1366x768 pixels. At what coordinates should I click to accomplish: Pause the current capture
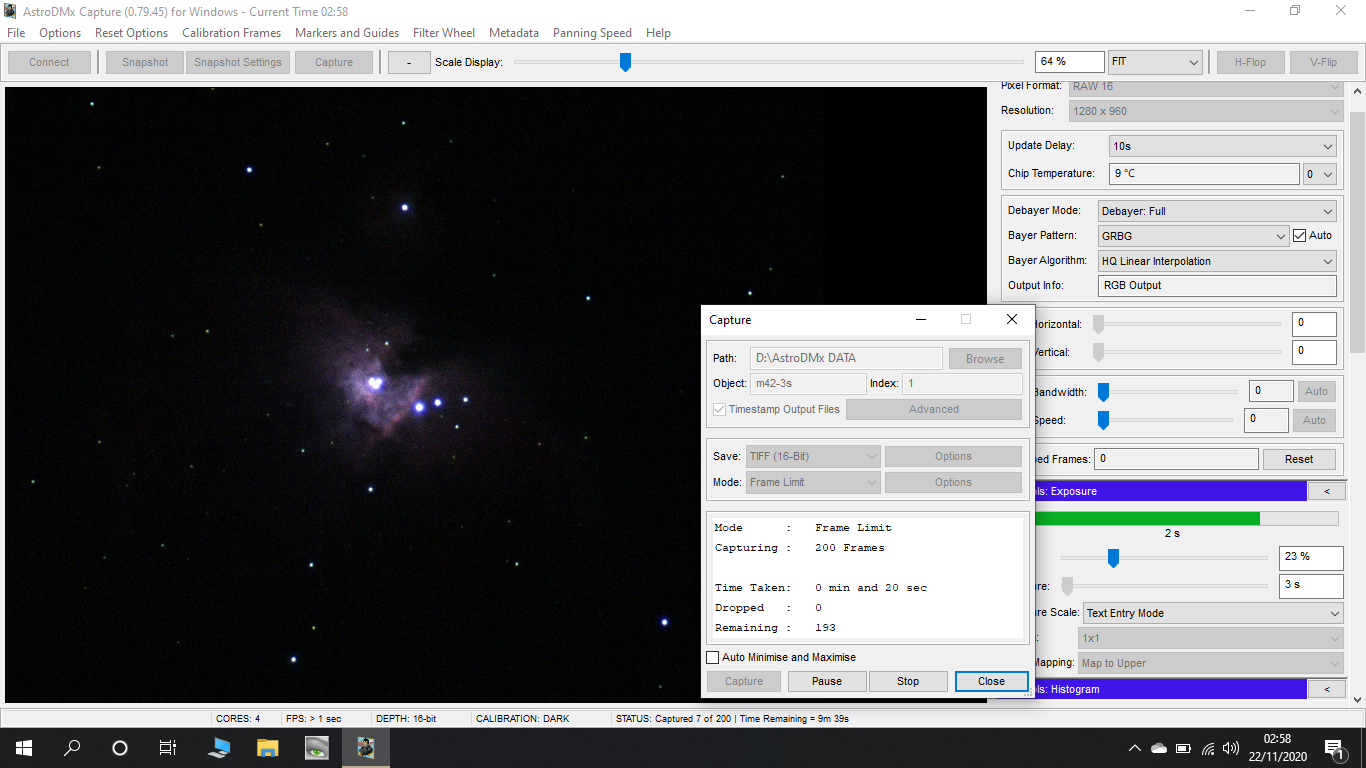click(x=826, y=681)
